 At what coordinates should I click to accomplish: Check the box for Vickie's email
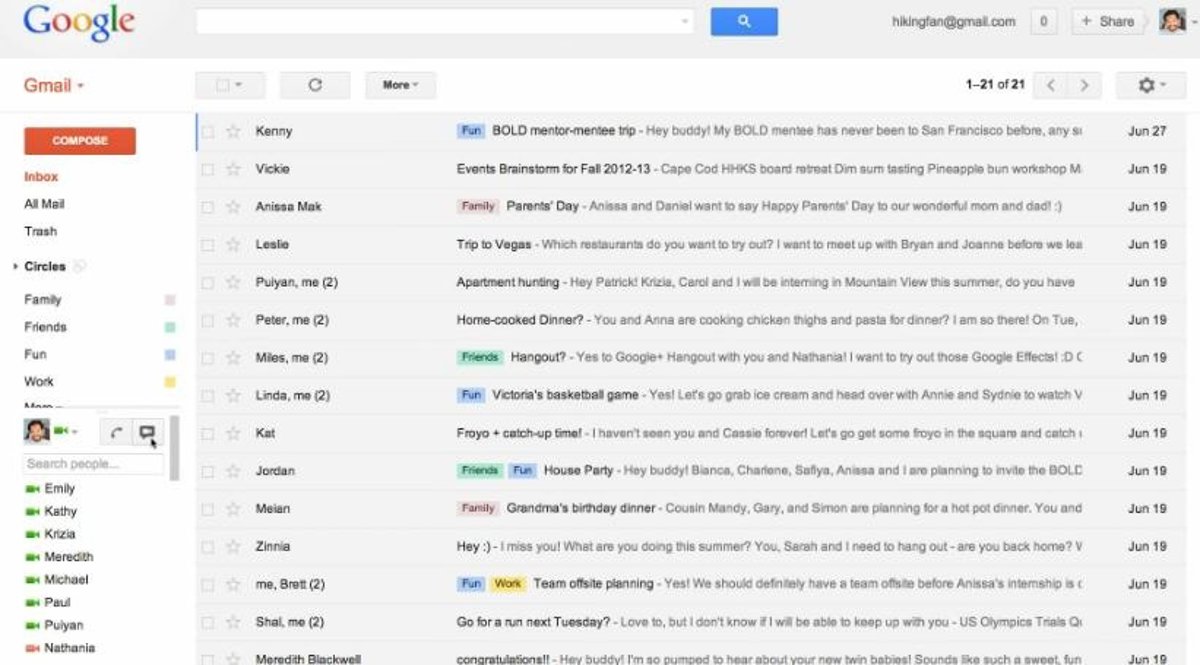pos(208,169)
